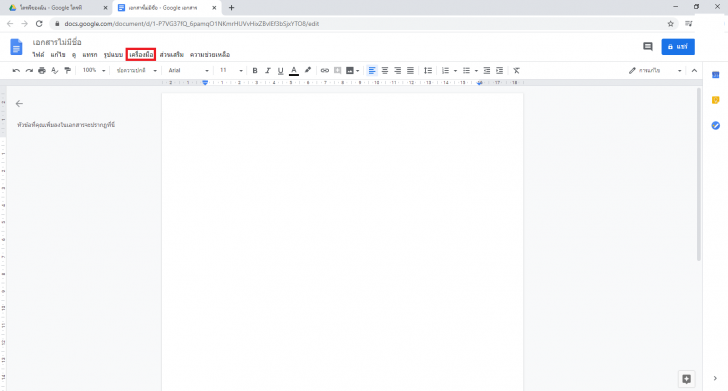Open the Arial font dropdown
Image resolution: width=728 pixels, height=391 pixels.
(x=188, y=71)
